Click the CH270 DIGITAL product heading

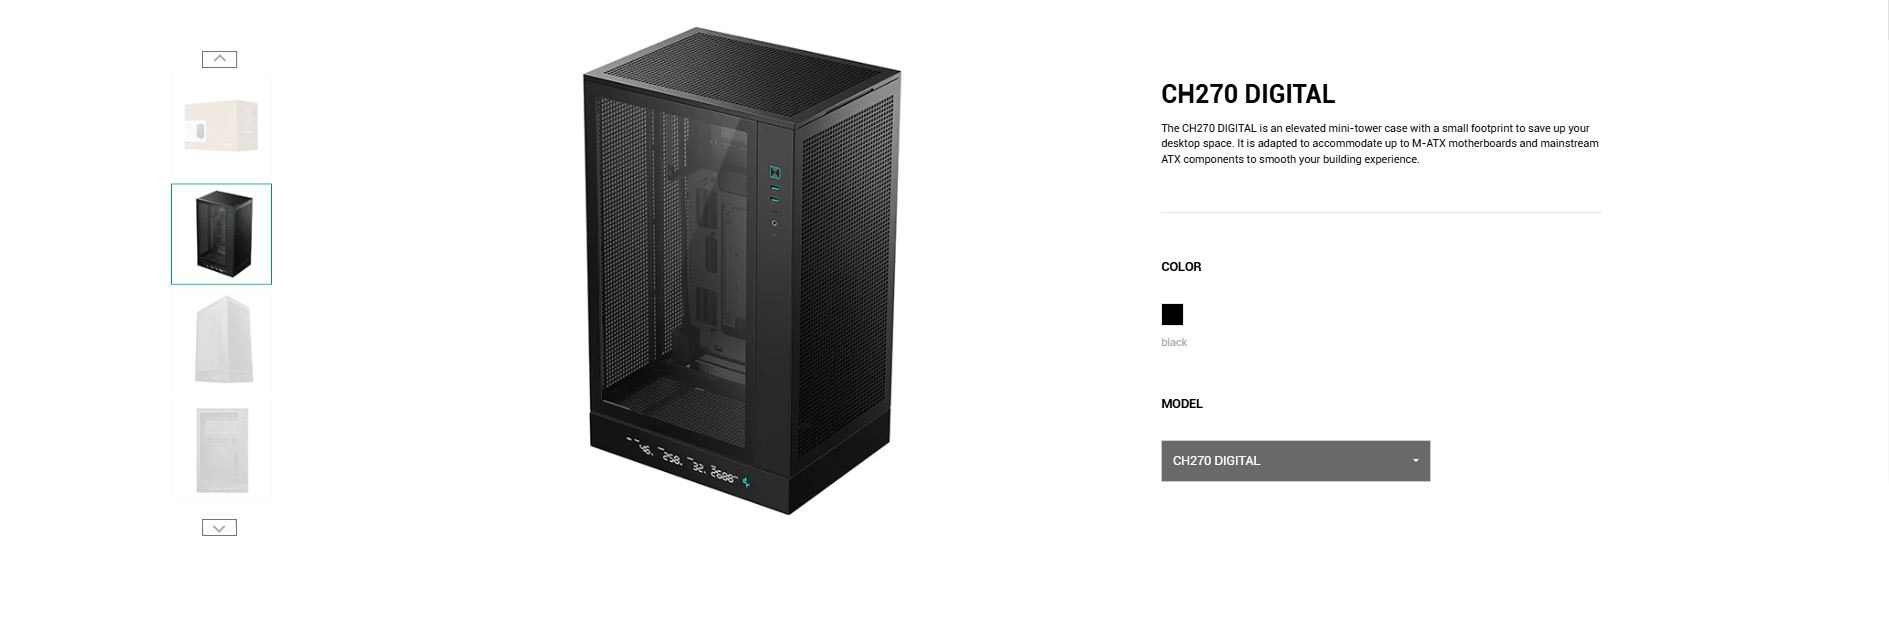tap(1248, 94)
